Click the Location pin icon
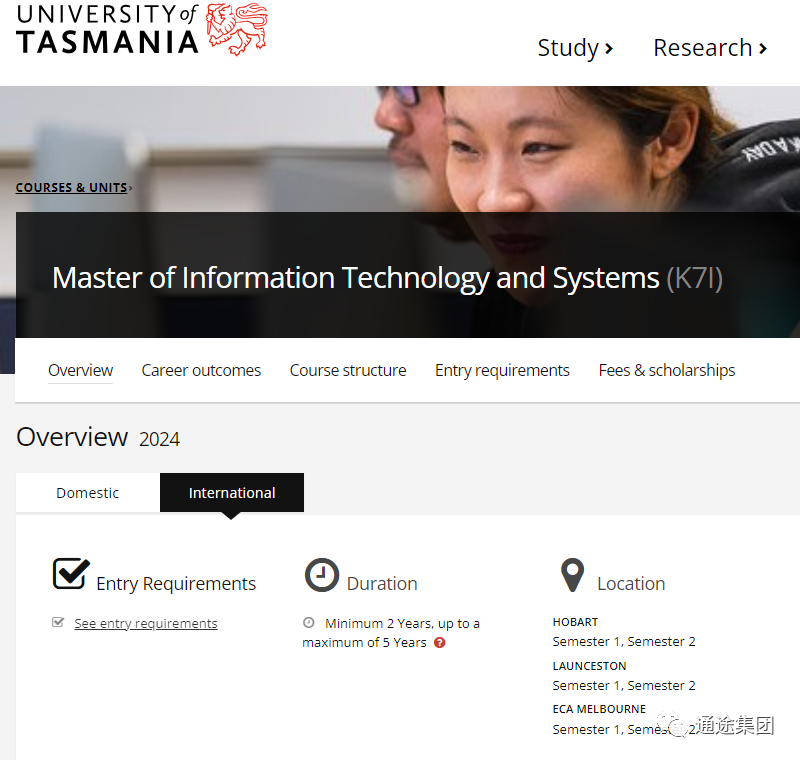 coord(572,575)
